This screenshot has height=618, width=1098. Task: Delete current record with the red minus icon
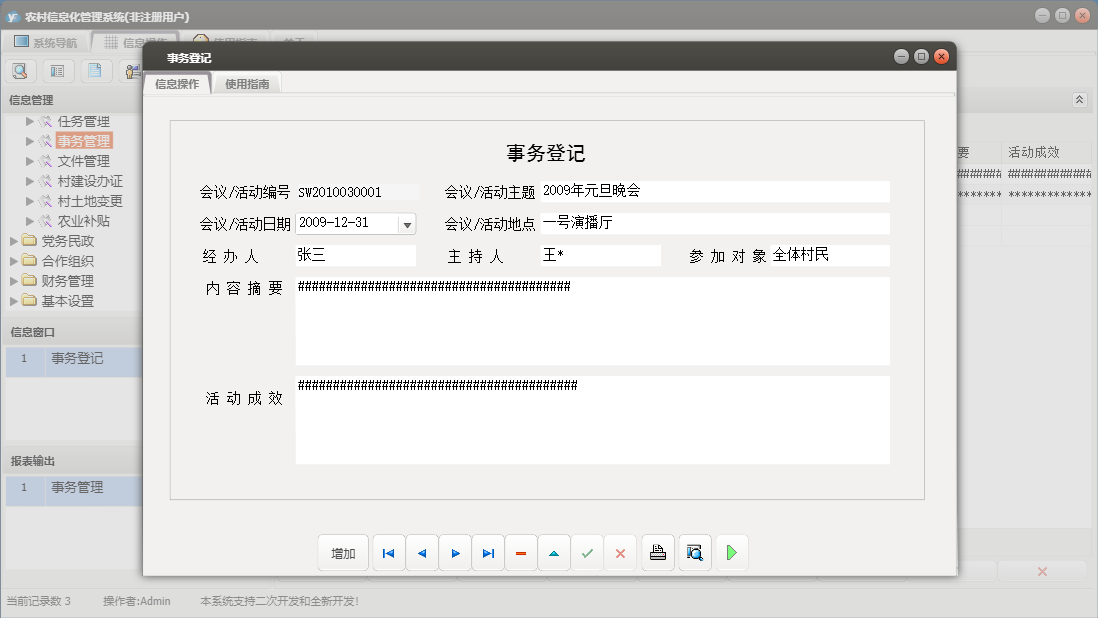[520, 552]
